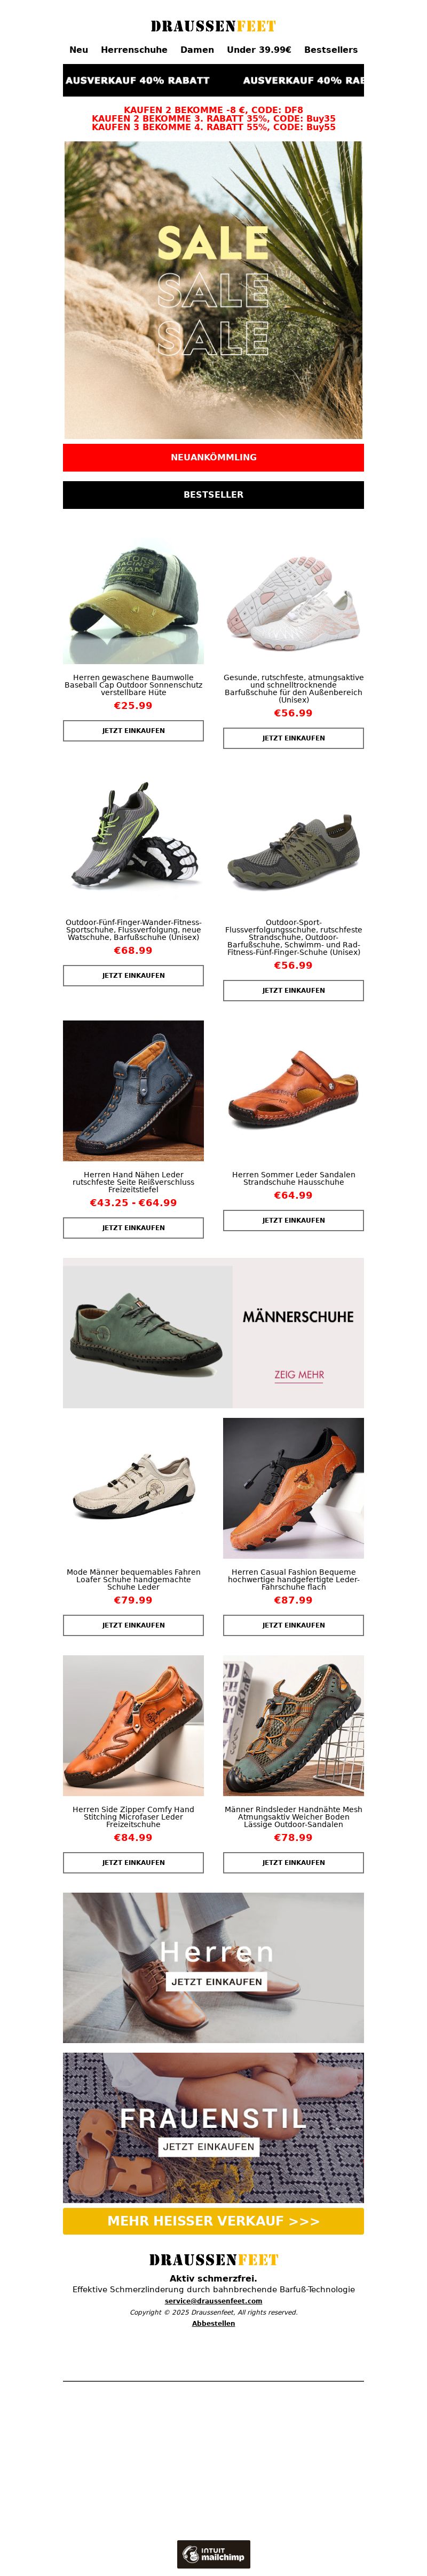Go to Under 39.99€ section
The height and width of the screenshot is (2576, 427).
[259, 50]
